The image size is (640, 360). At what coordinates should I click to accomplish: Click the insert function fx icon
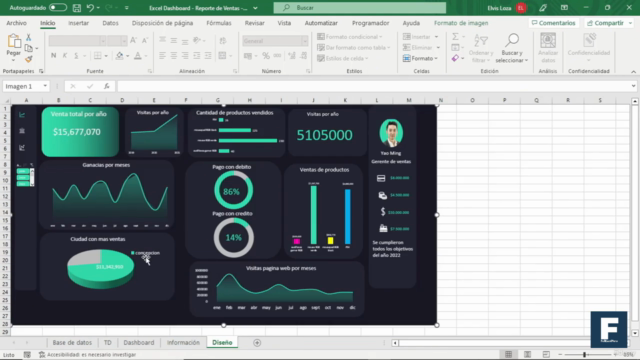coord(107,86)
